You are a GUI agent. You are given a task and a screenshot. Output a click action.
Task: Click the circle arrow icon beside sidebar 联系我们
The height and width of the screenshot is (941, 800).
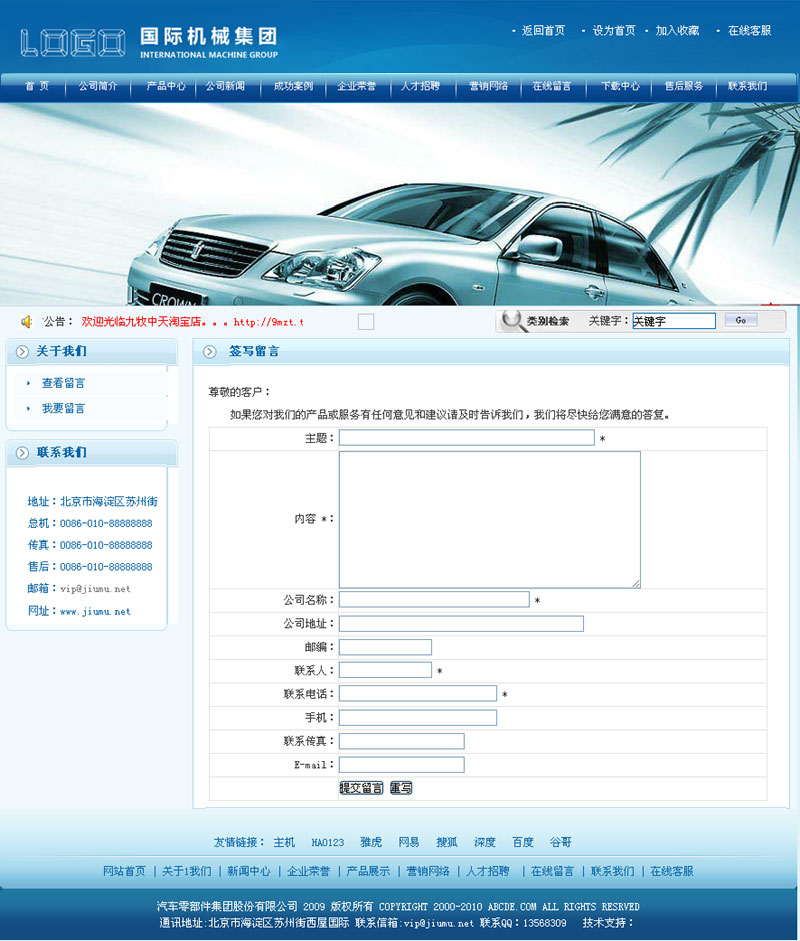click(22, 452)
